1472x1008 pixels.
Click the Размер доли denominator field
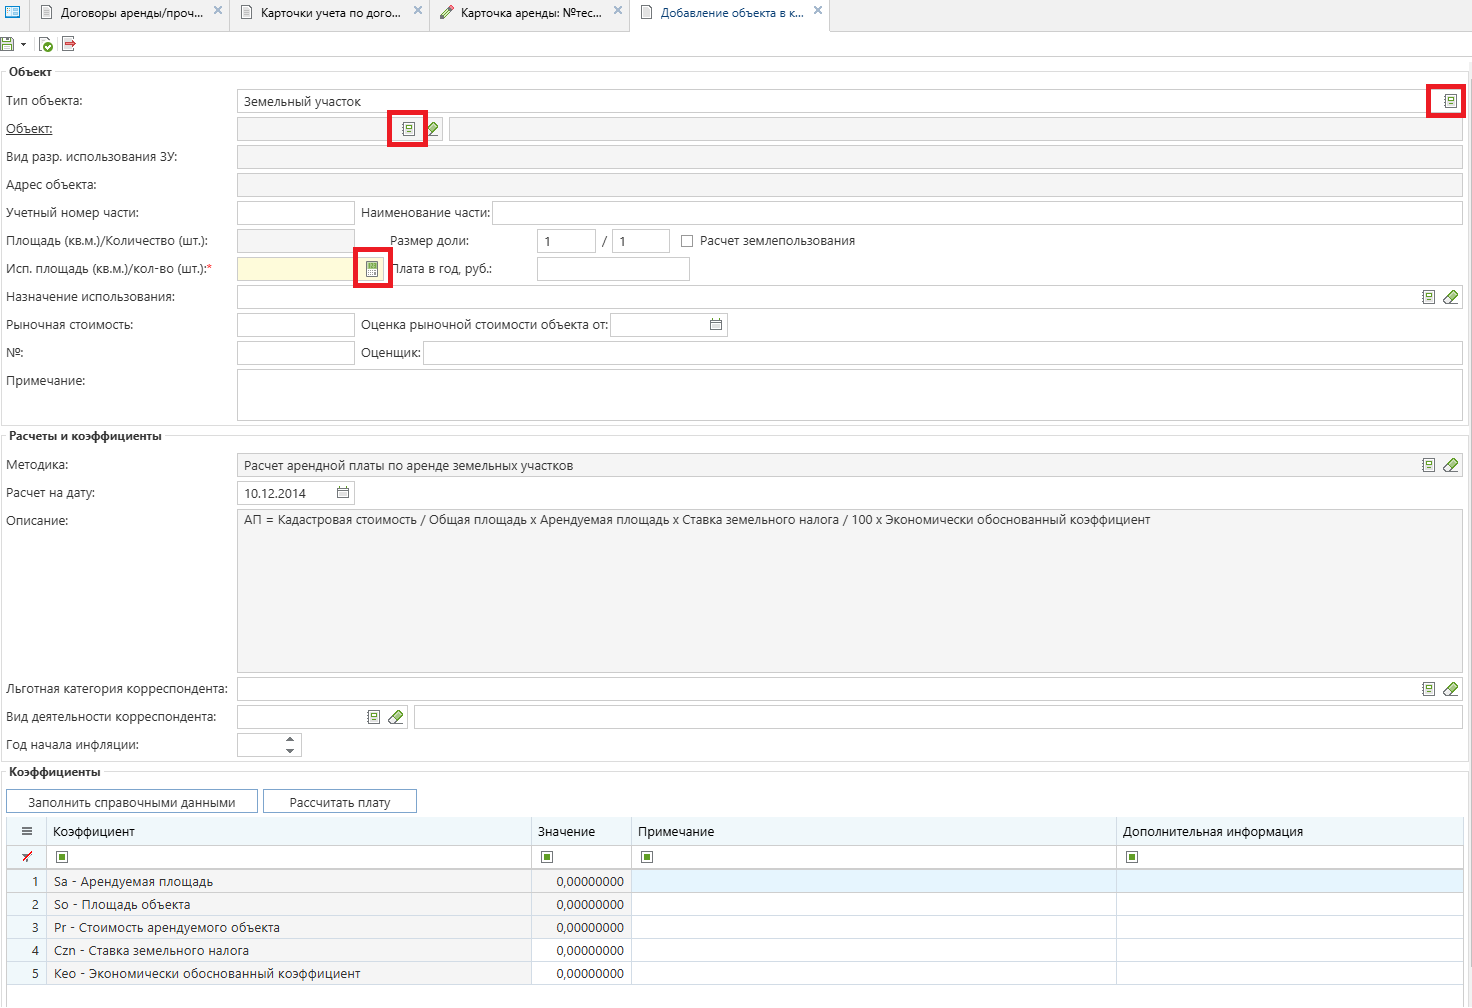pos(641,241)
